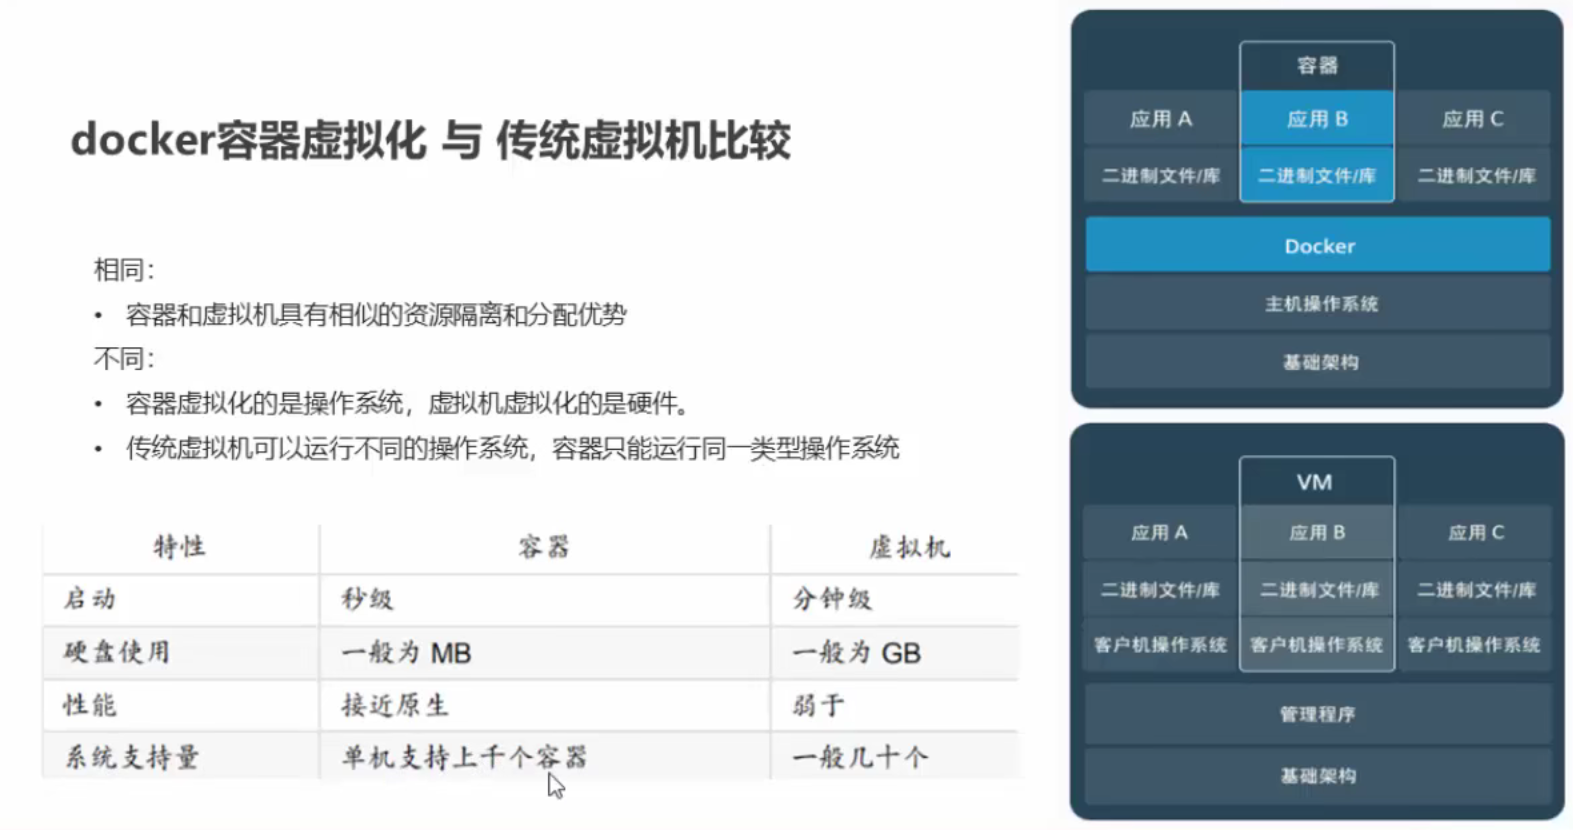This screenshot has height=830, width=1573.
Task: Select the "启动" table row label
Action: [x=90, y=599]
